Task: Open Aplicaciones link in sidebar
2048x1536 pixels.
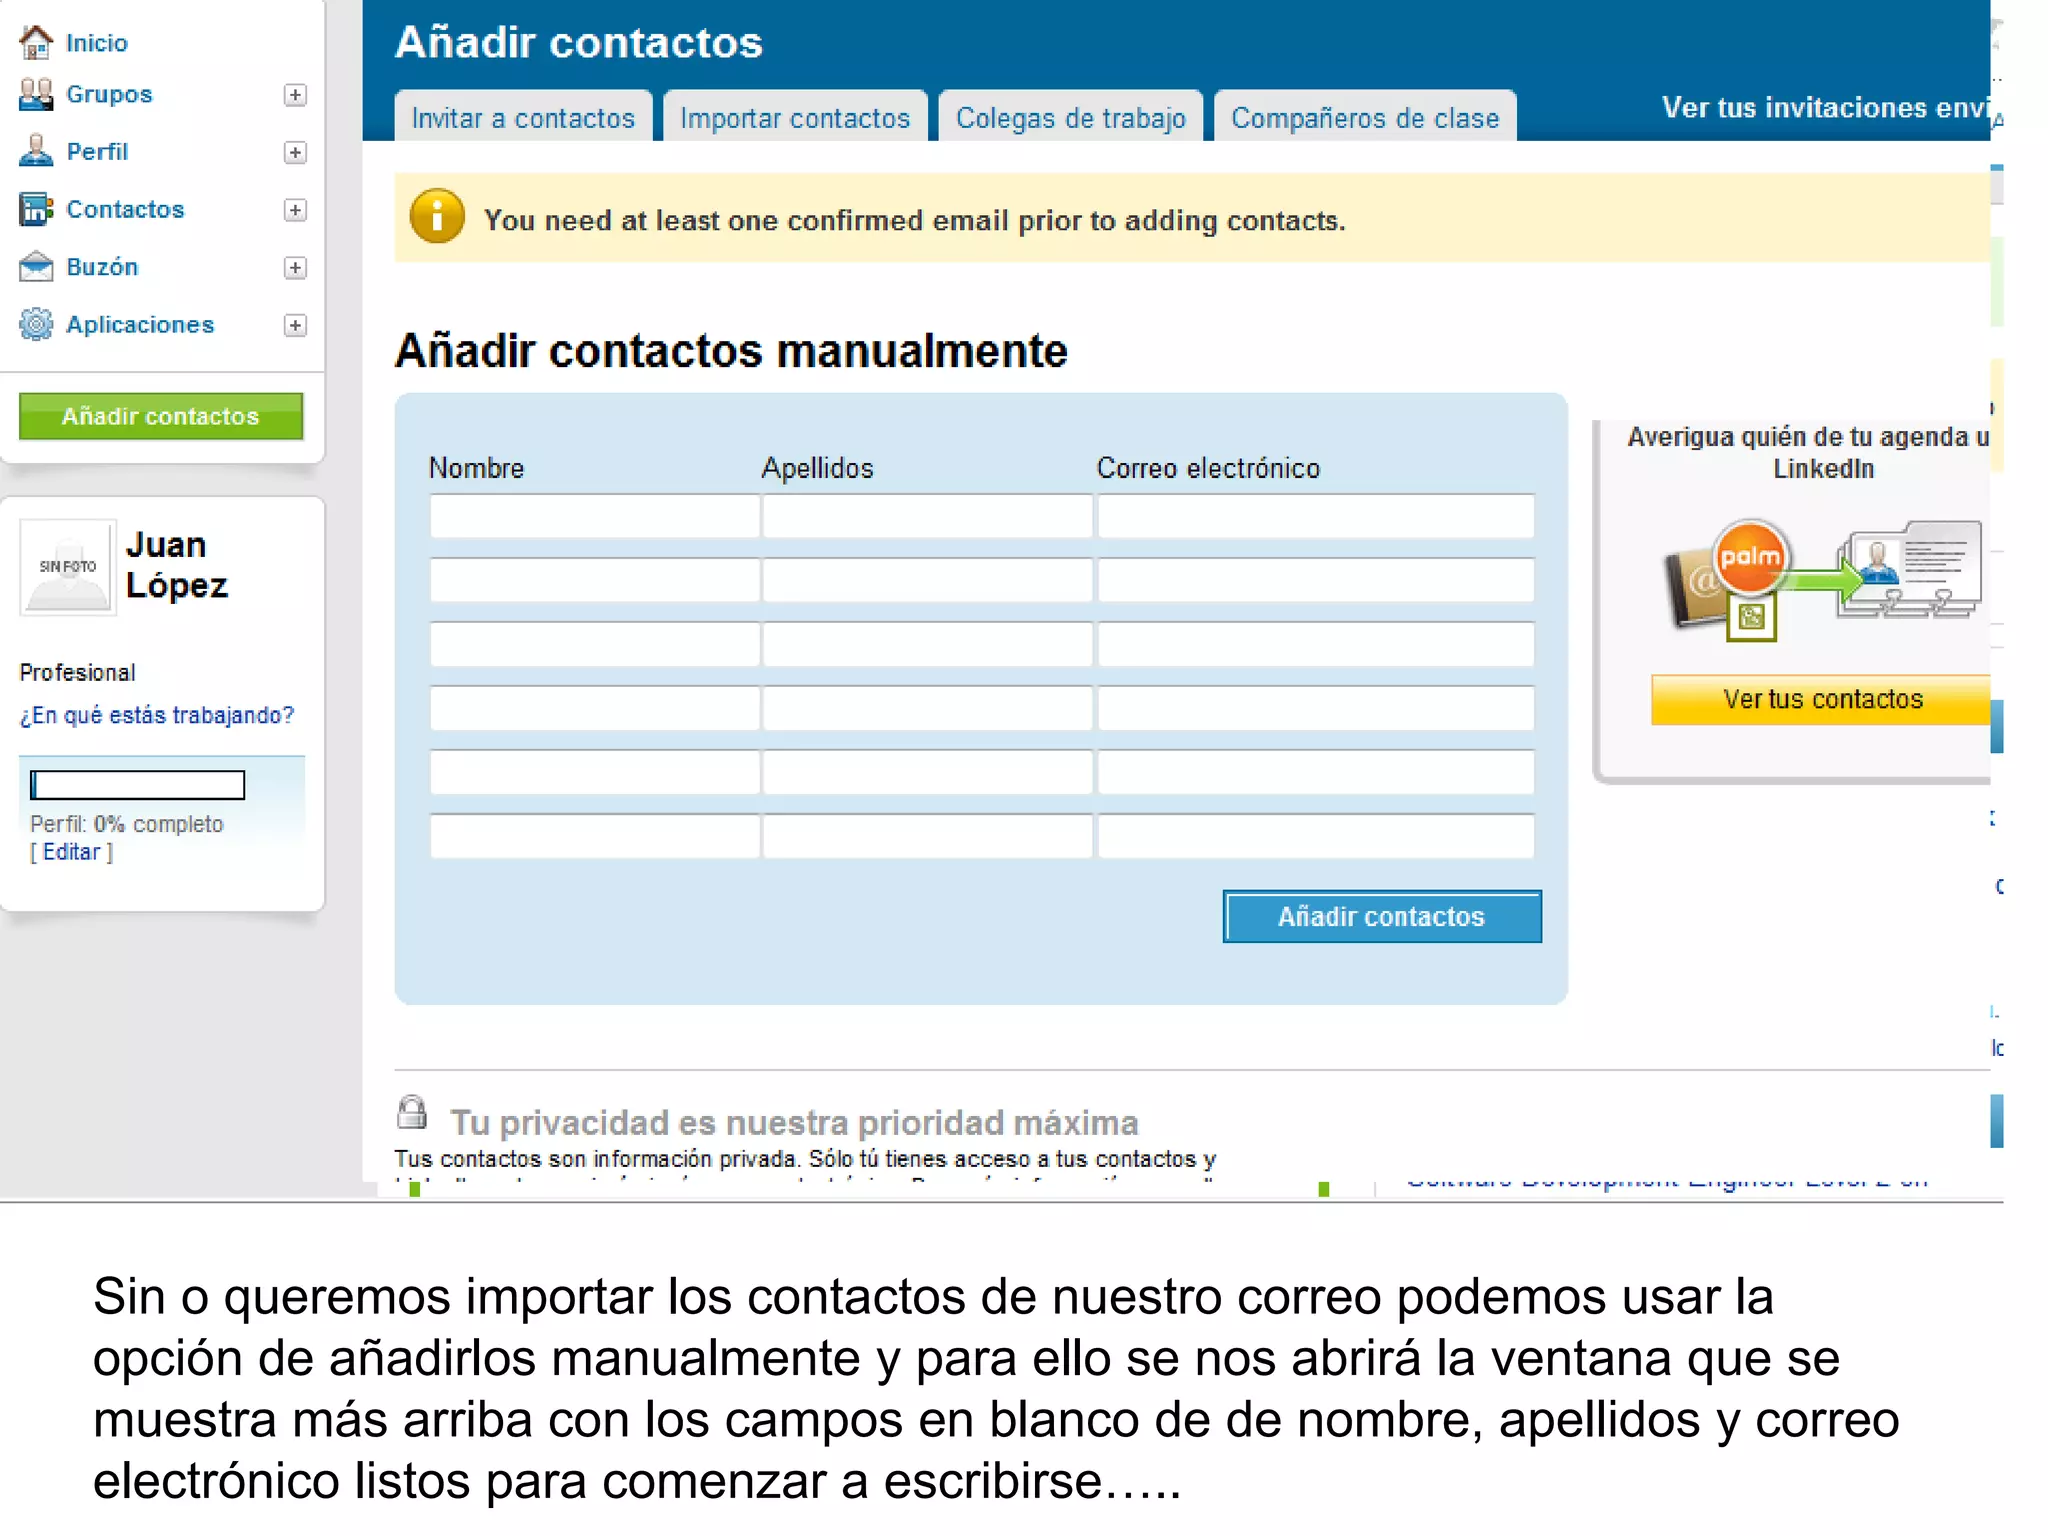Action: [x=140, y=324]
